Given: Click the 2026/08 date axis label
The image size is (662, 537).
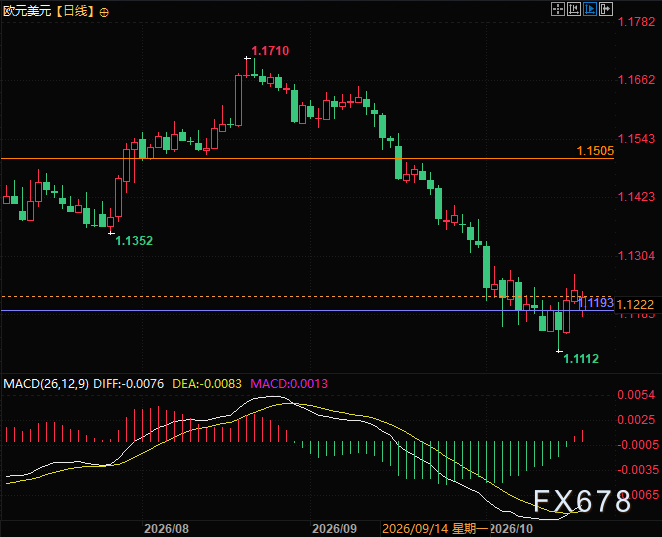Looking at the screenshot, I should coord(166,529).
